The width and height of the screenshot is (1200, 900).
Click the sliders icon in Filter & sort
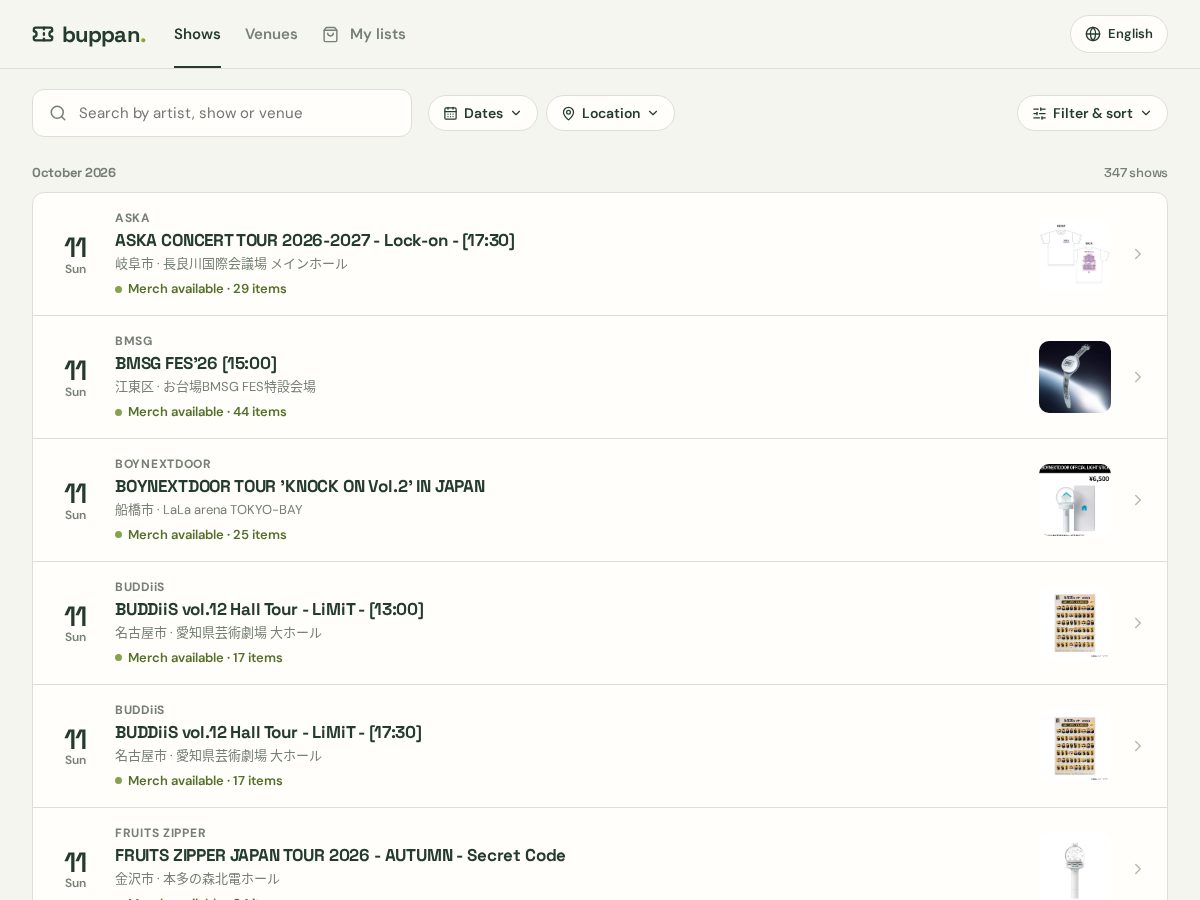(1040, 113)
